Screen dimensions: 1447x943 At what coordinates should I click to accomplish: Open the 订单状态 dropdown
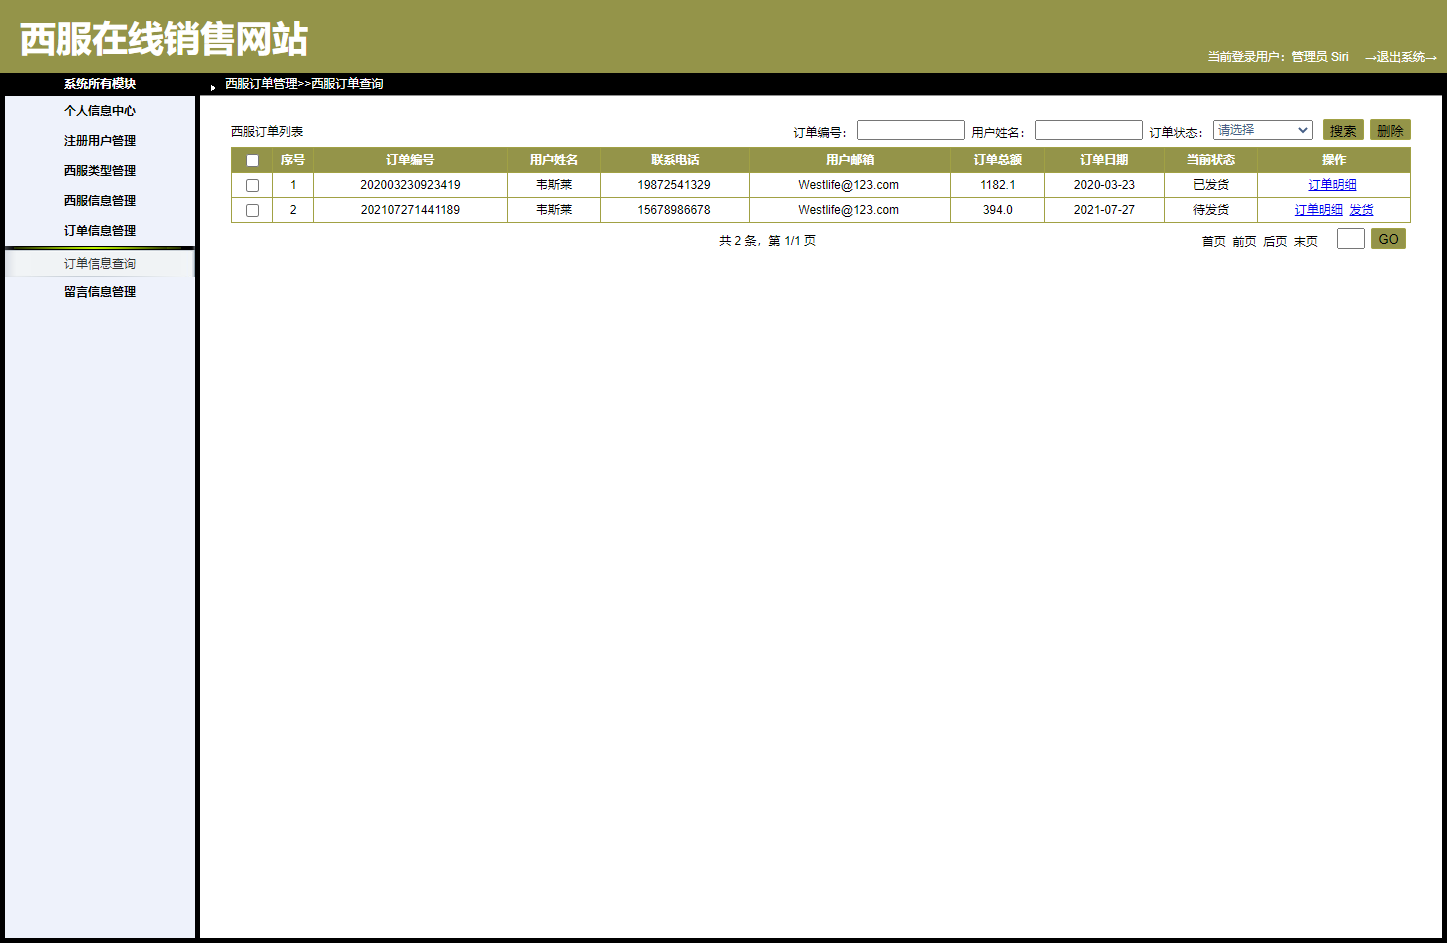click(1263, 130)
